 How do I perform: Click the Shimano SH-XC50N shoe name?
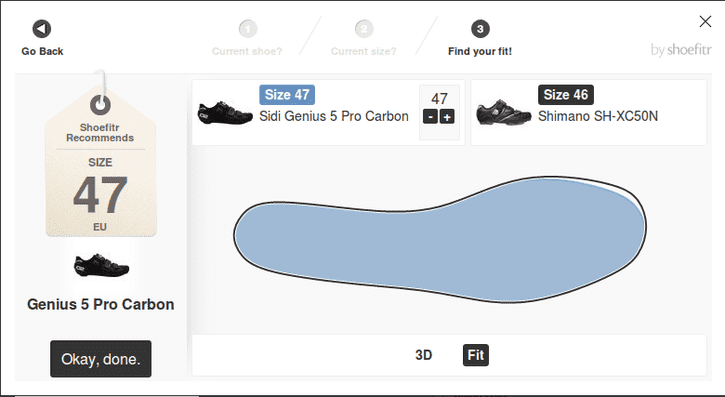pos(598,116)
